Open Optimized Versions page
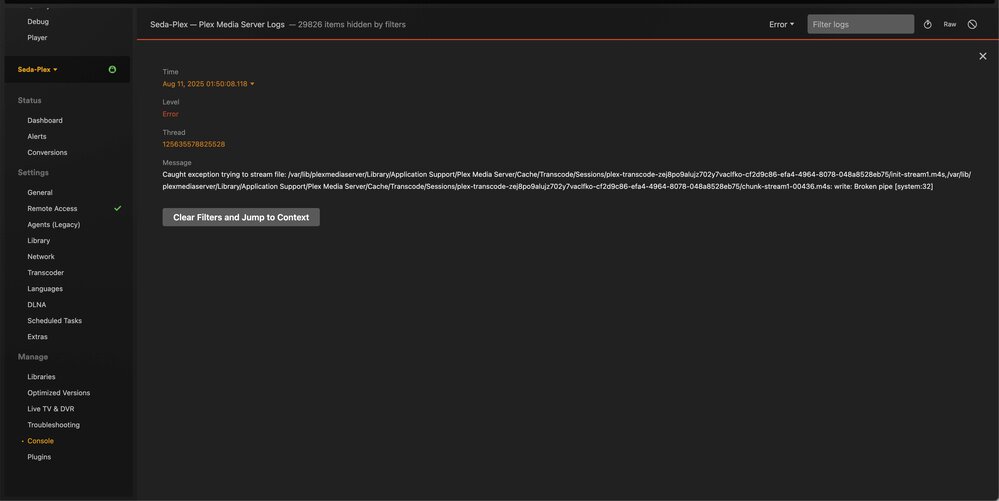 pos(59,393)
